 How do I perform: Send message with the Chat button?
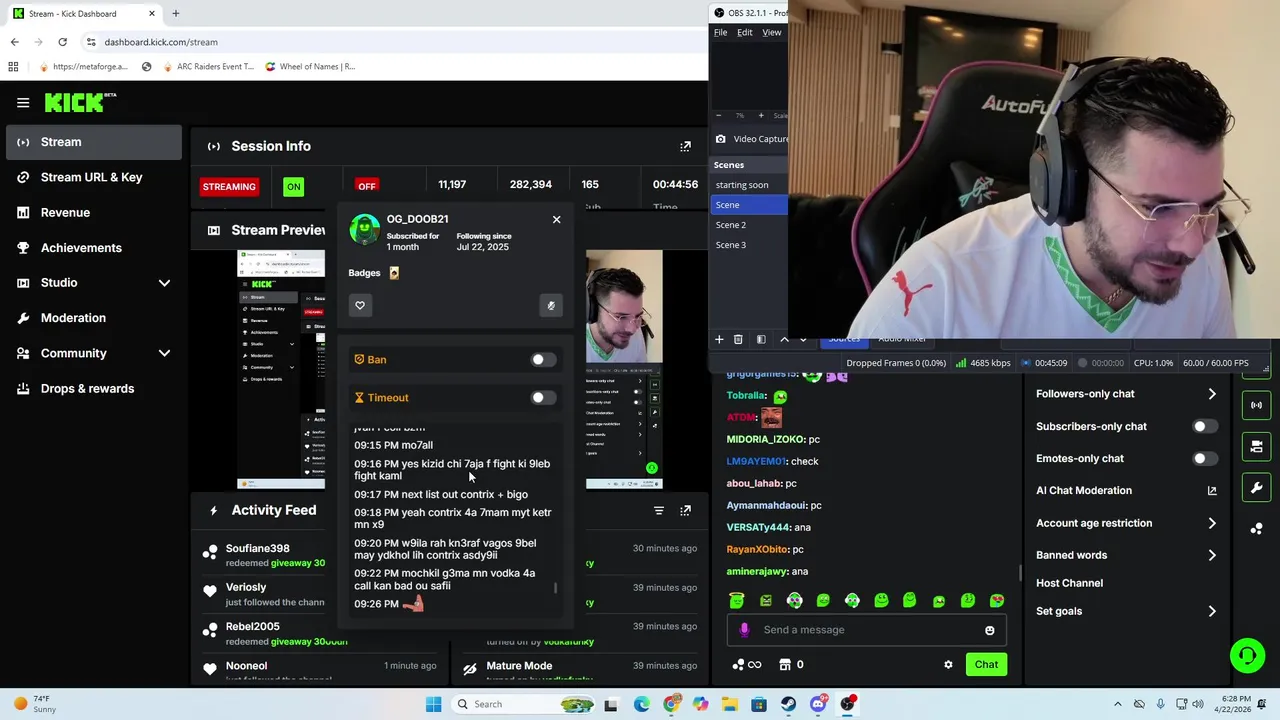pos(986,664)
